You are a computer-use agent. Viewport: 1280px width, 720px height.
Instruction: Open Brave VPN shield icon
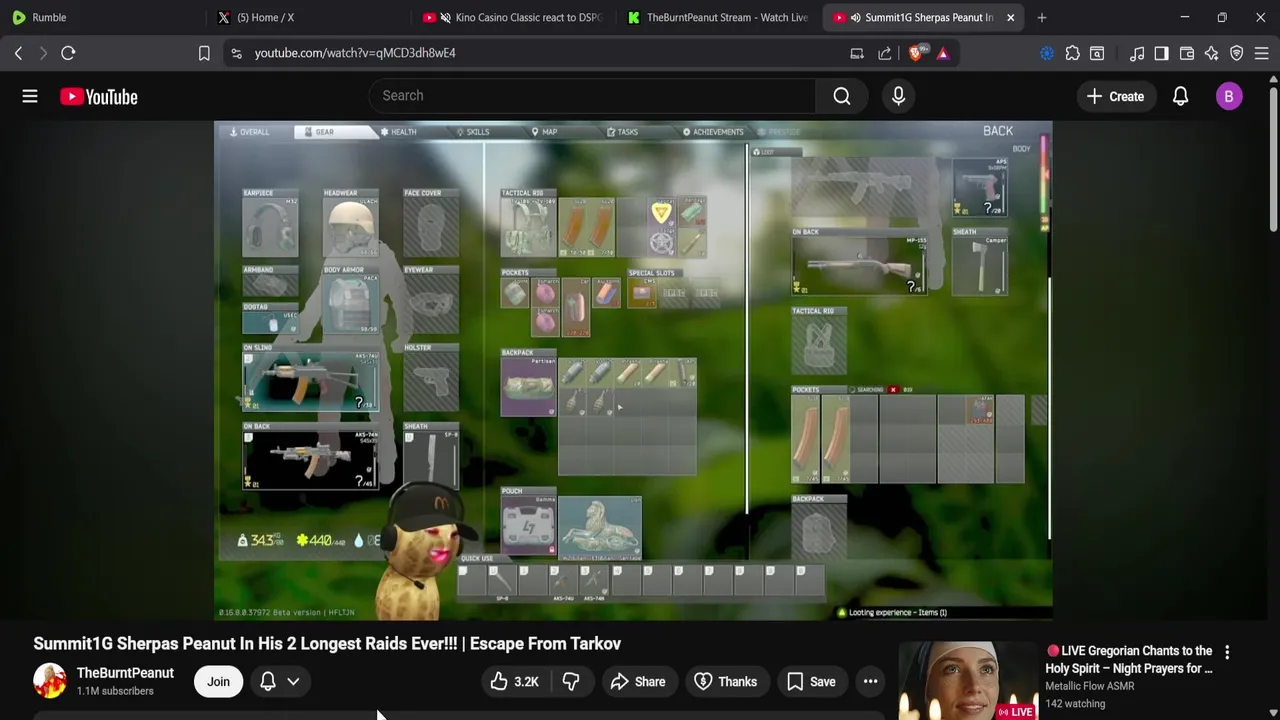1237,53
